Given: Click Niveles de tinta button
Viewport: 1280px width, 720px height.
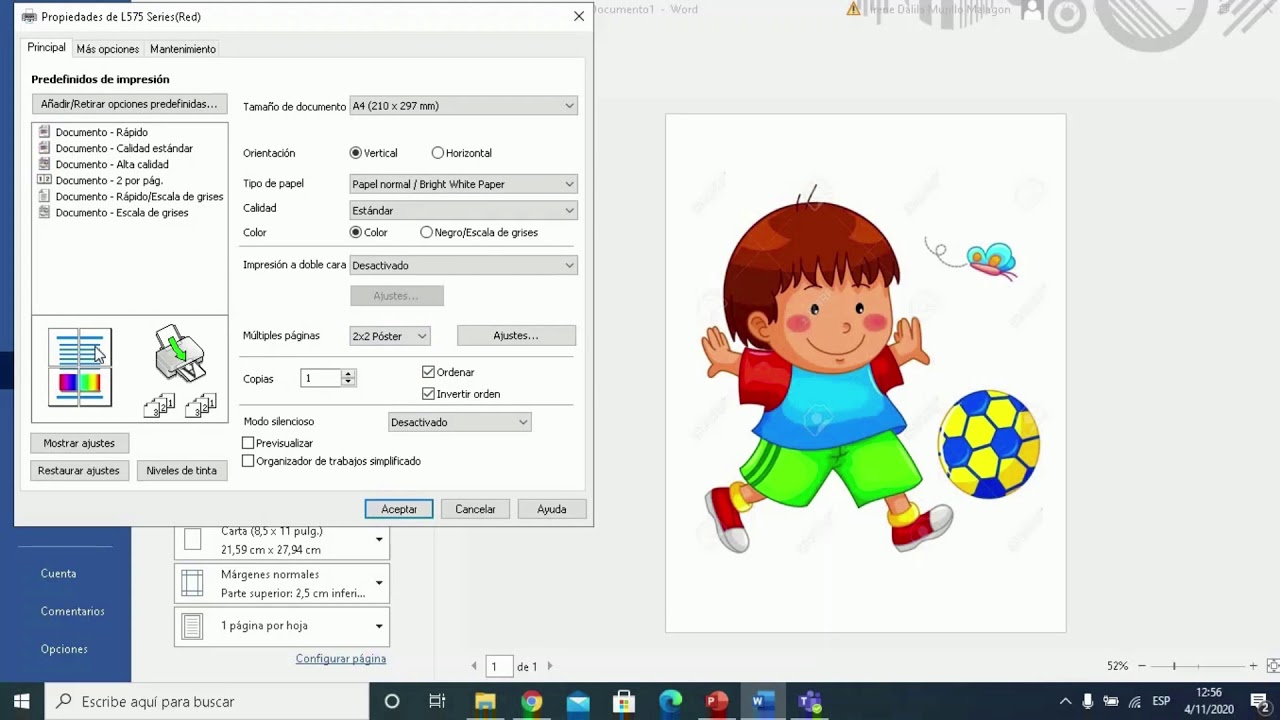Looking at the screenshot, I should 181,471.
